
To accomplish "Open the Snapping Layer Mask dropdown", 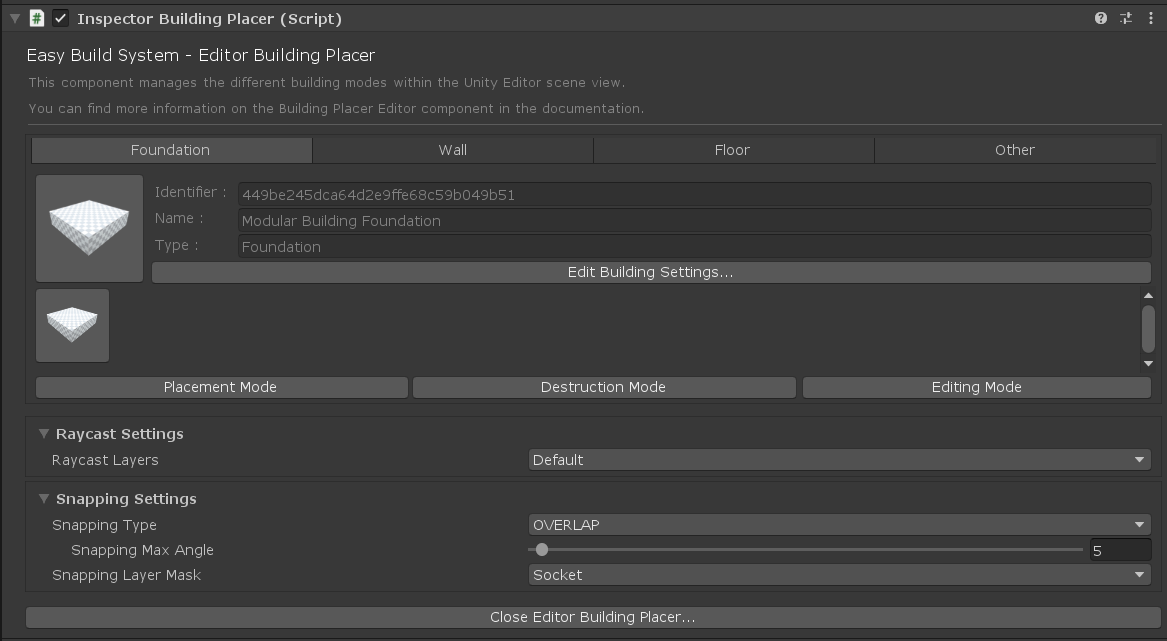I will click(839, 575).
